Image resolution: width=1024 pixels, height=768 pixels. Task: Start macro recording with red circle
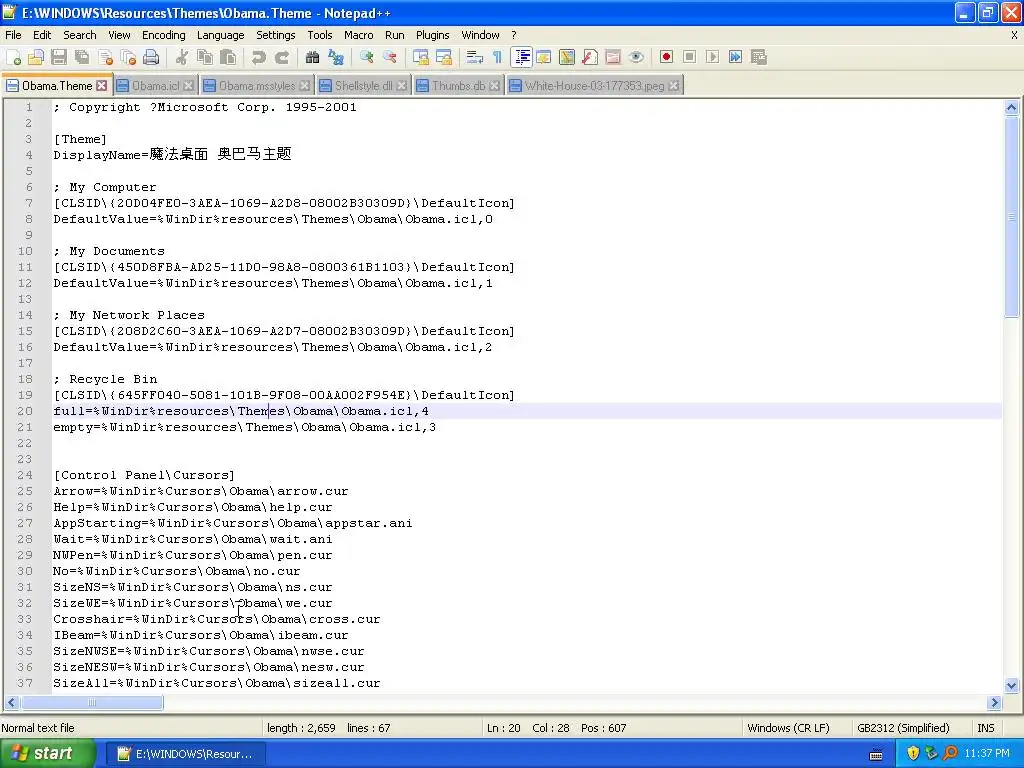tap(666, 57)
